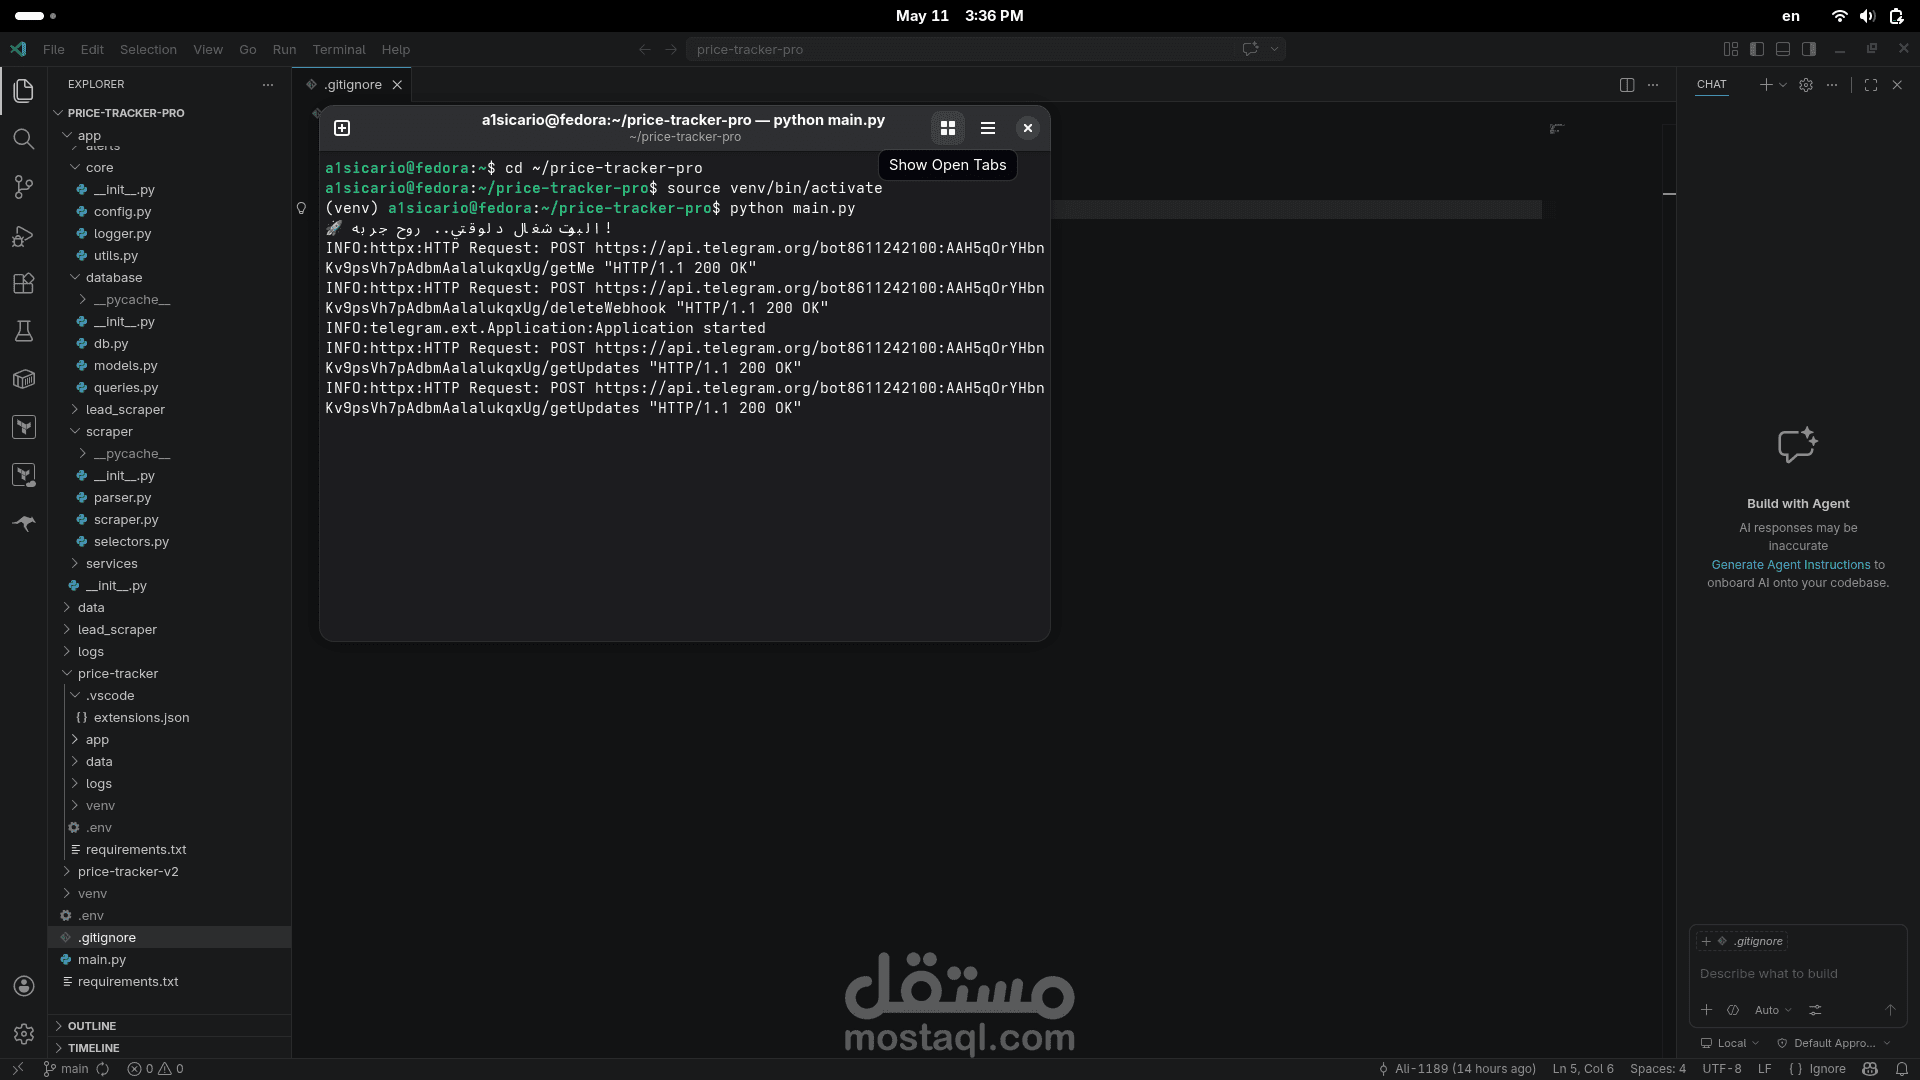Click Spaces: 4 indentation setting

tap(1658, 1069)
